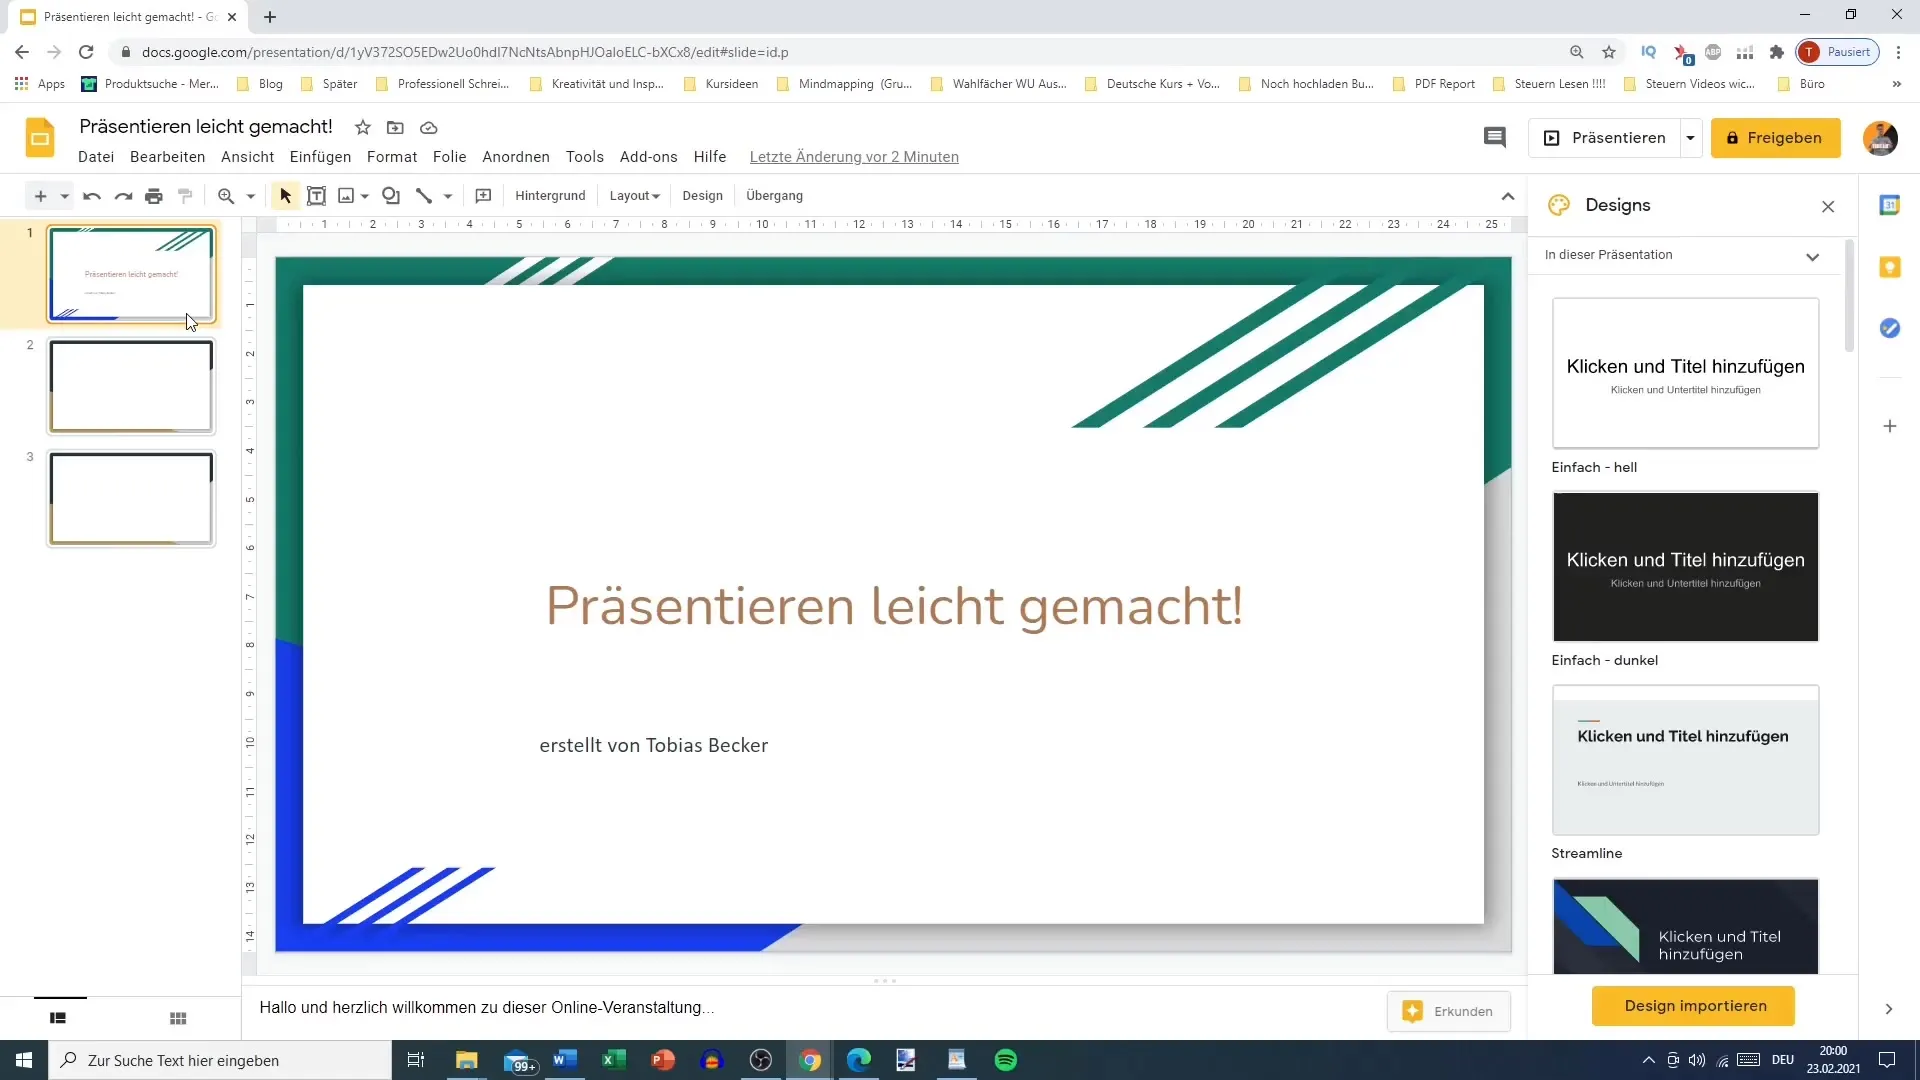Click the Hintergrund toolbar button

(x=550, y=196)
